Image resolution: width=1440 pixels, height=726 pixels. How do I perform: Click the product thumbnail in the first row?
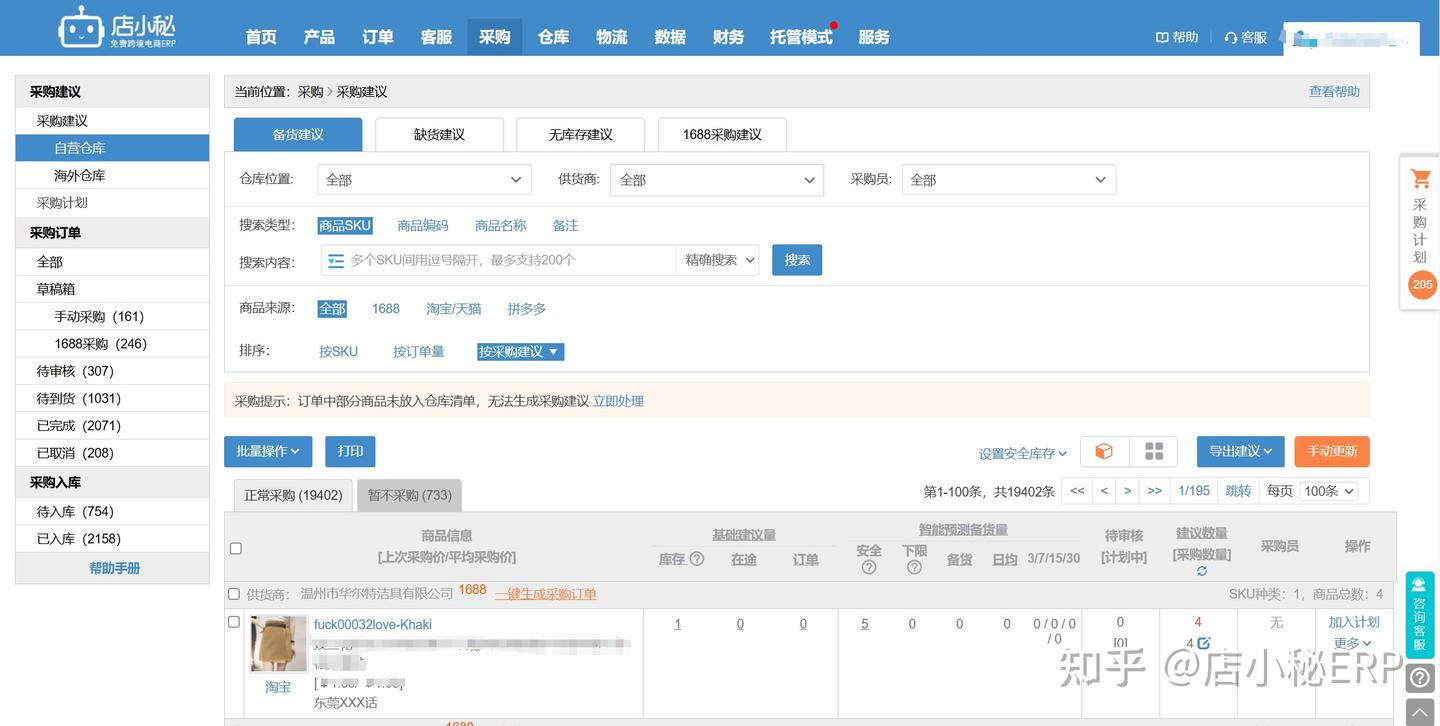(x=278, y=643)
